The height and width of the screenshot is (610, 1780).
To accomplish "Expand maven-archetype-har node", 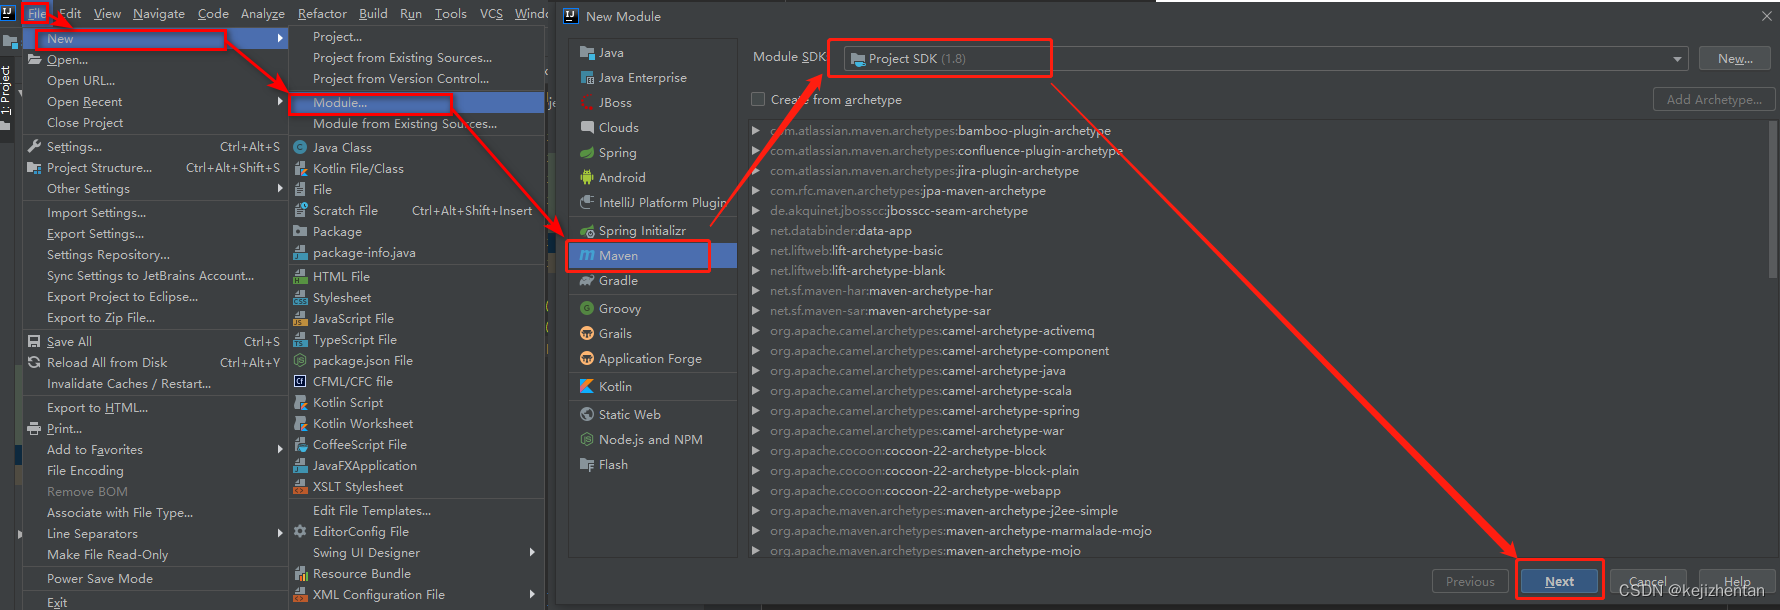I will coord(756,291).
